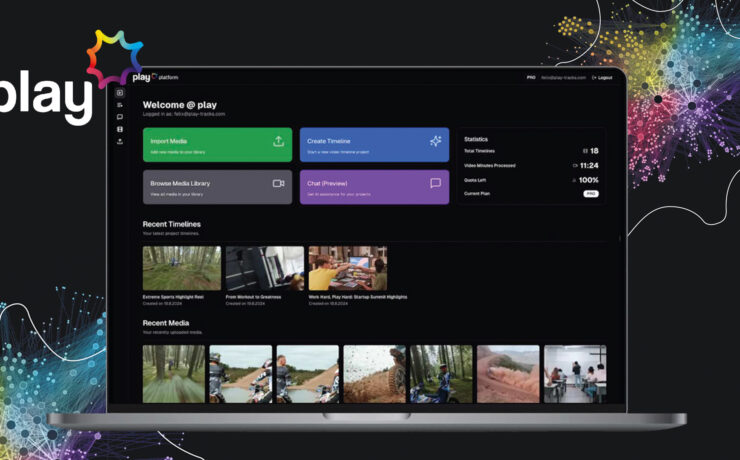
Task: Open the Extreme Sports Highlight Reel thumbnail
Action: point(182,268)
